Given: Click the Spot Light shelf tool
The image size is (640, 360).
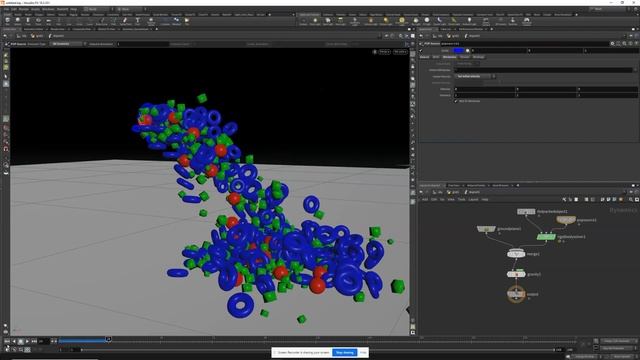Looking at the screenshot, I should coord(327,21).
